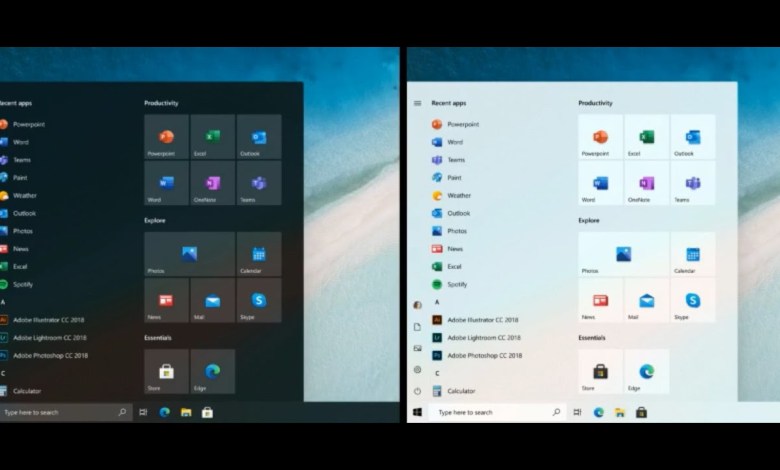Open the Mail tile in light Start menu
This screenshot has width=780, height=470.
pyautogui.click(x=647, y=300)
